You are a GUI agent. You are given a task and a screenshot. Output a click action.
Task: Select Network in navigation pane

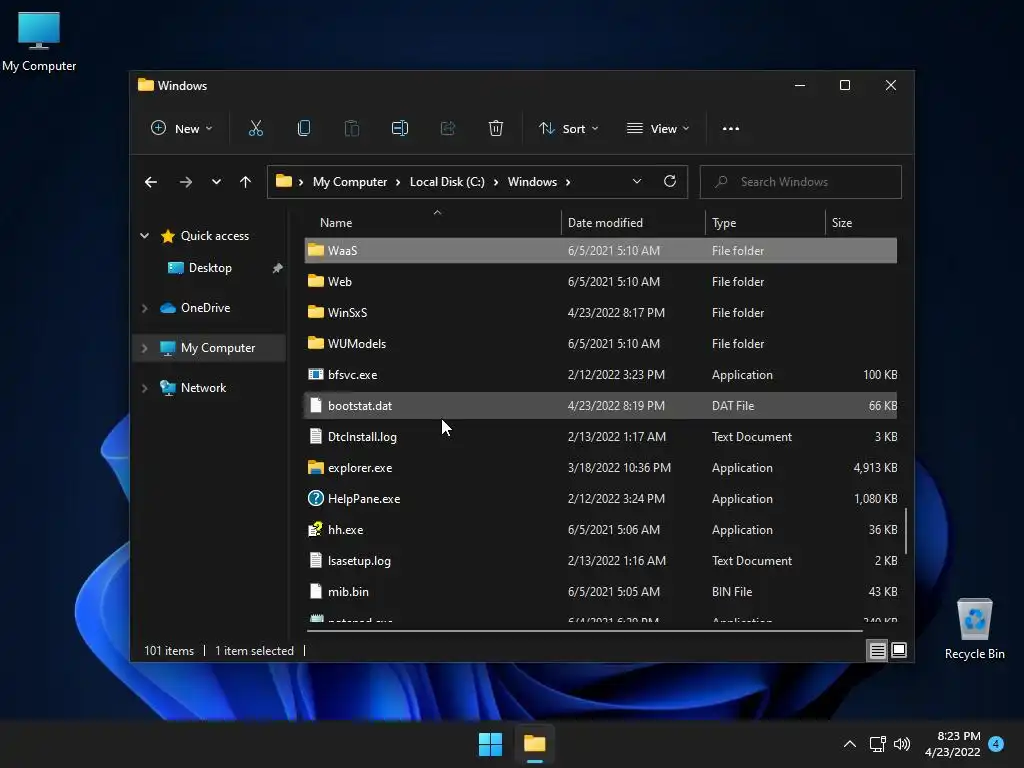(x=203, y=388)
